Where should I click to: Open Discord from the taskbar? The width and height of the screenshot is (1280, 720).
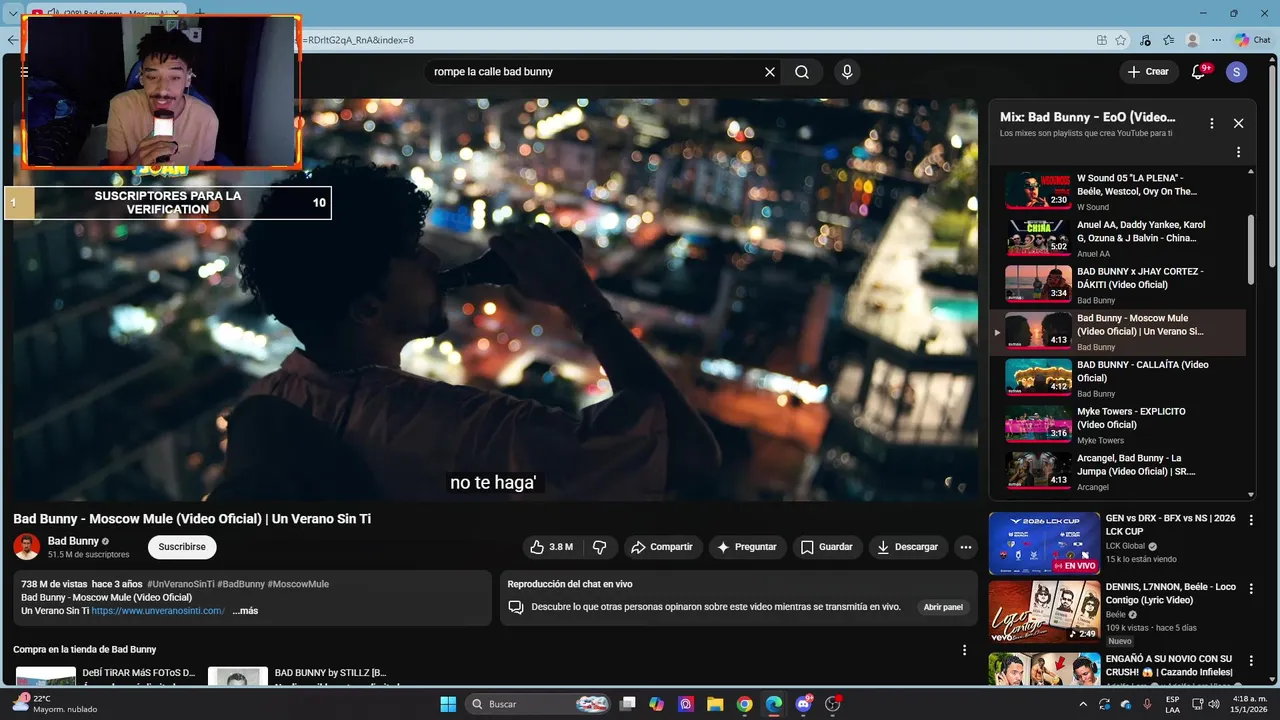(804, 704)
